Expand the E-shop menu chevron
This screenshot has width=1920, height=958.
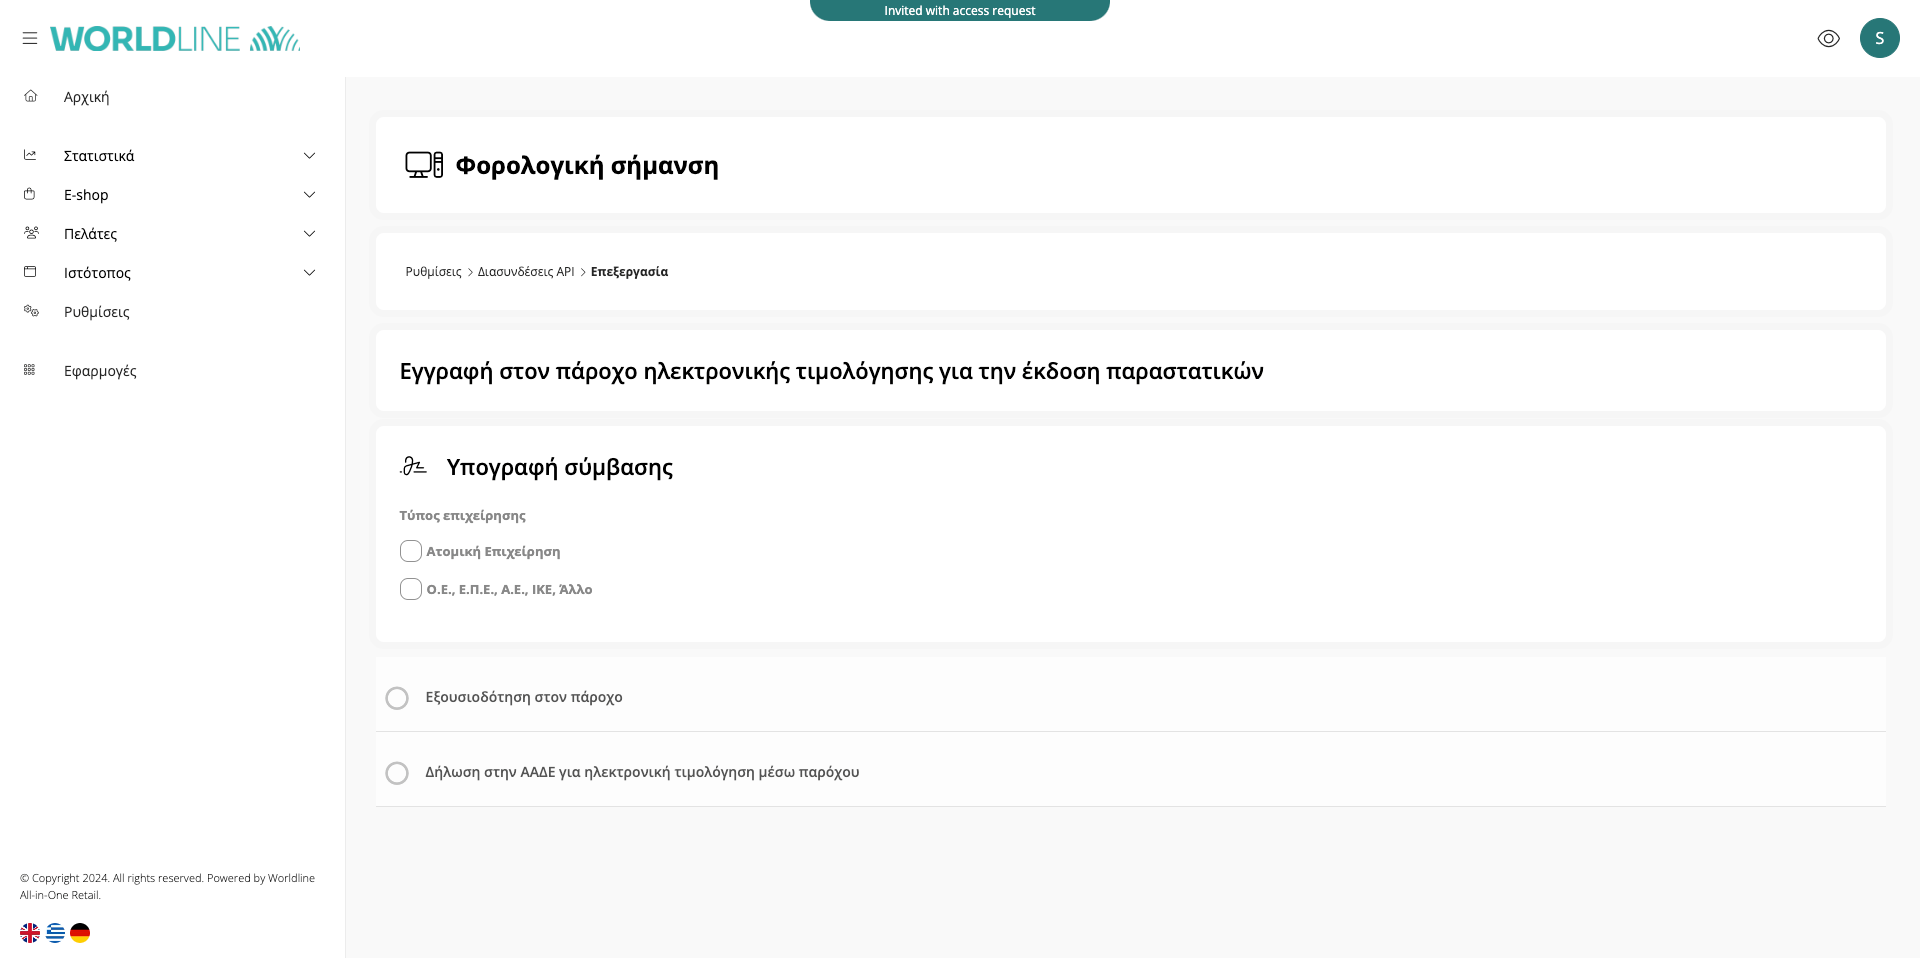tap(309, 195)
